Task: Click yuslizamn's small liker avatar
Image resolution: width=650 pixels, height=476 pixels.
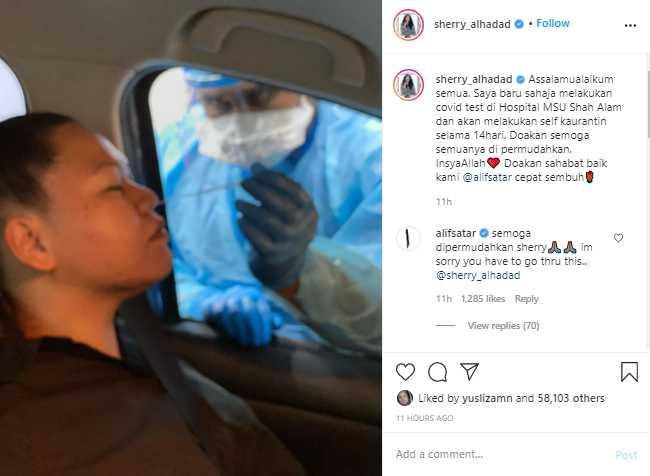Action: tap(405, 398)
